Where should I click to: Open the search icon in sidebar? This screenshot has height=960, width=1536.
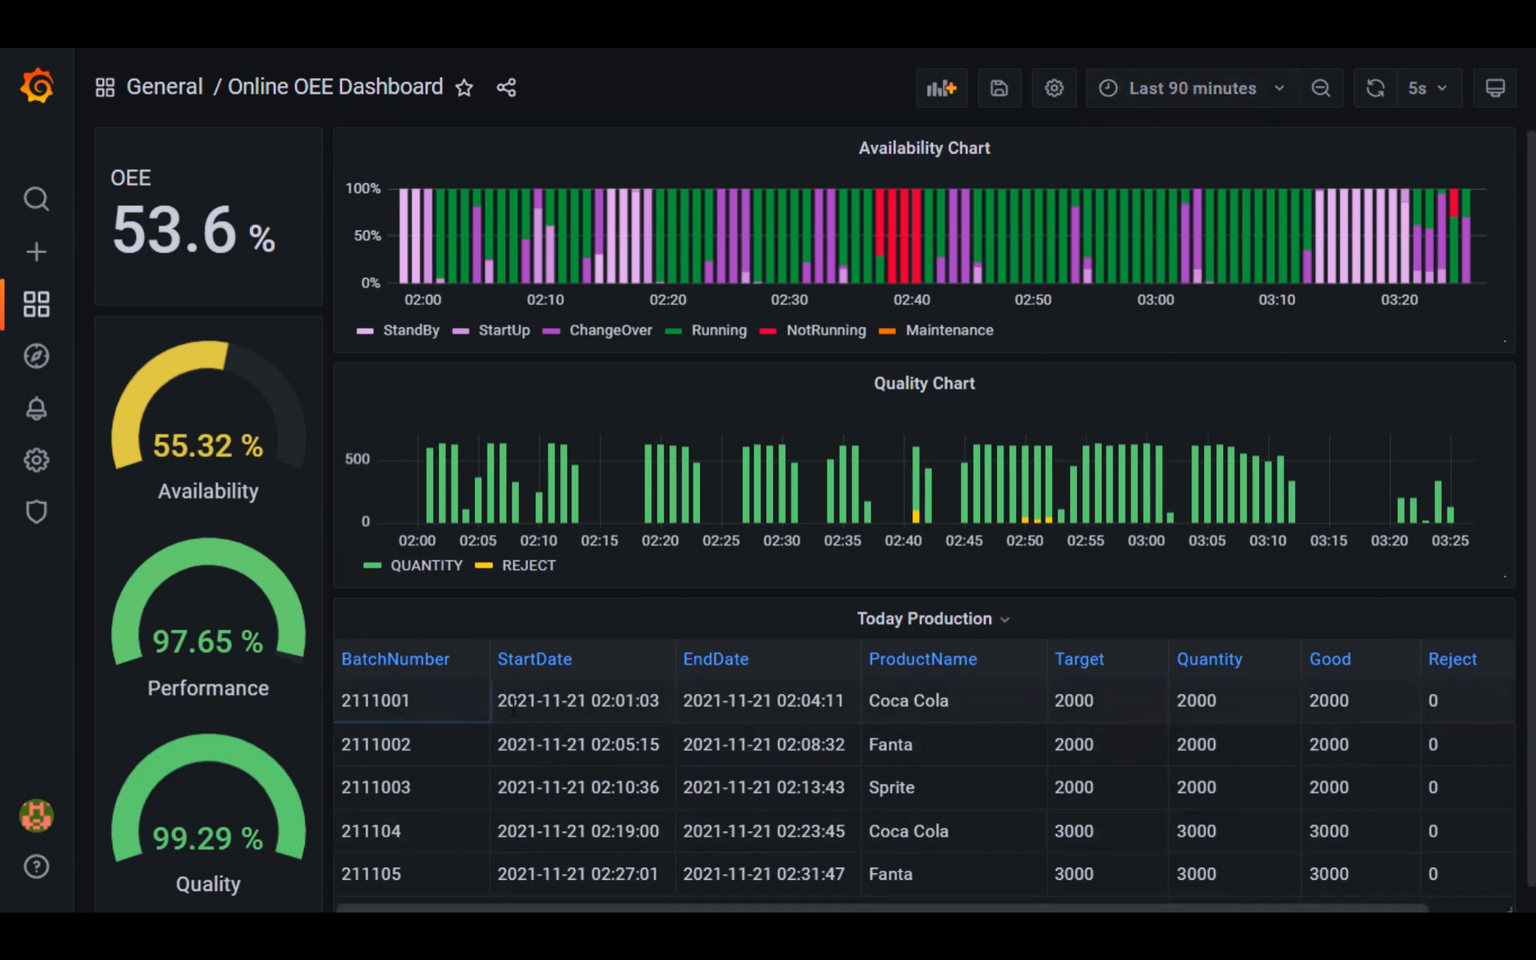click(36, 199)
